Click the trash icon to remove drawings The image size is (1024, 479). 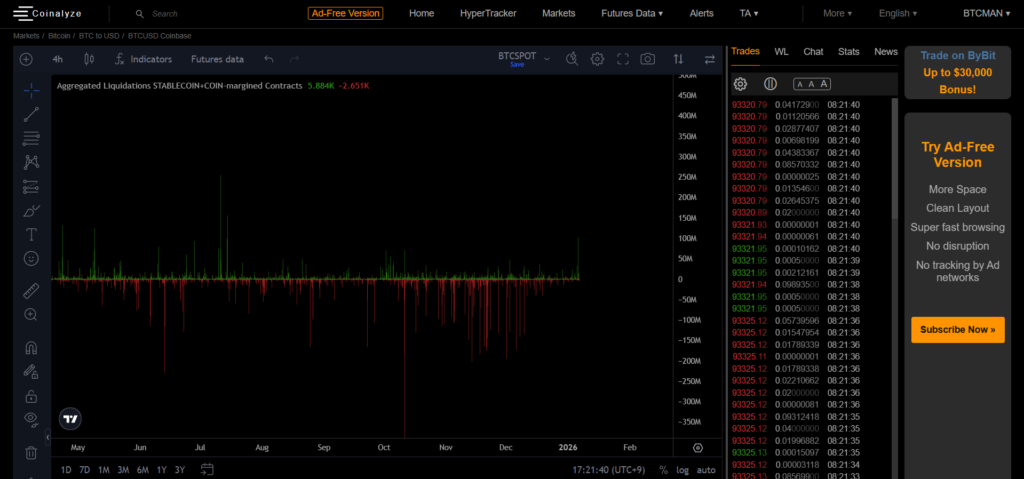click(31, 452)
